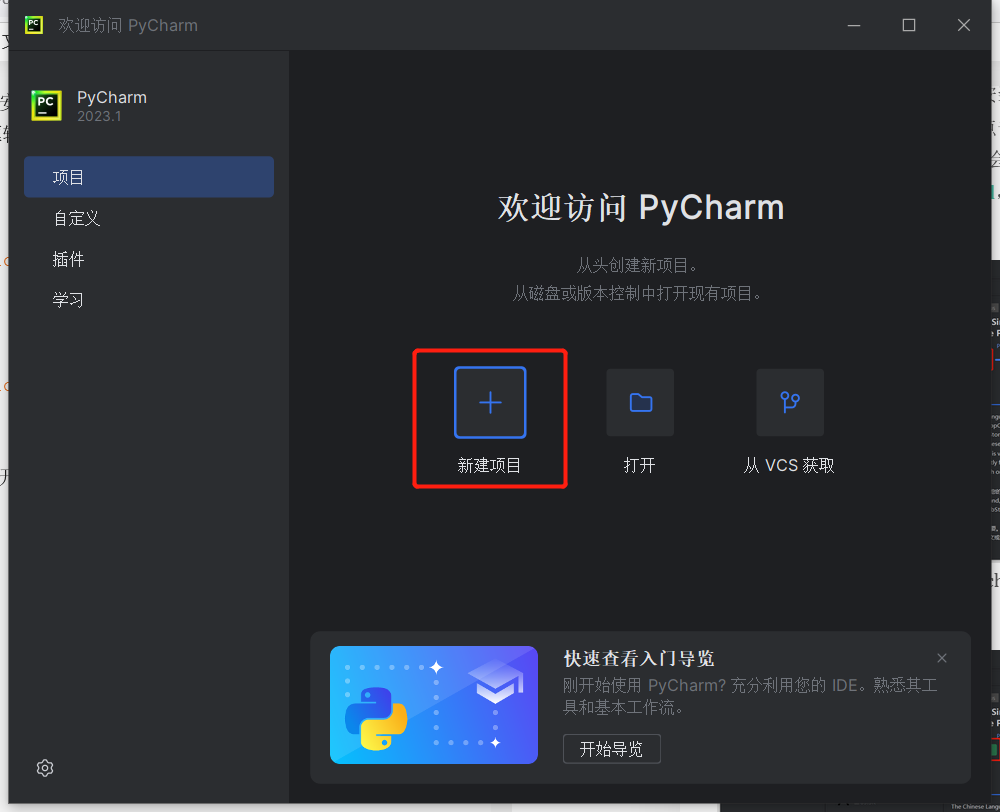The width and height of the screenshot is (1000, 812).
Task: Click the tour thumbnail with Python logo
Action: [x=434, y=705]
